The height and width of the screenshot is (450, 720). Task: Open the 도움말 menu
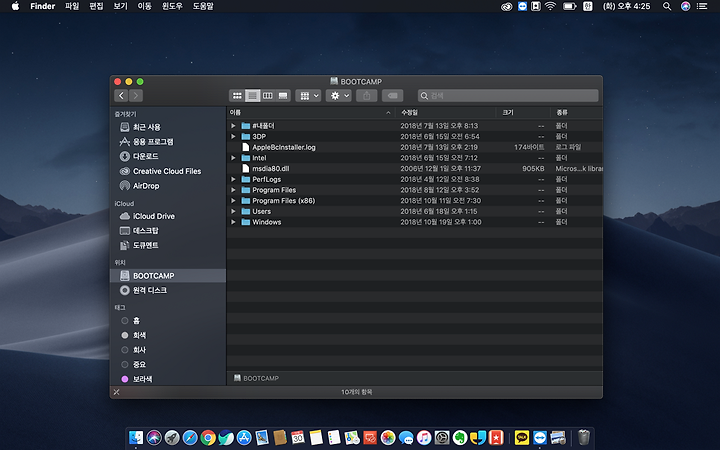(203, 6)
